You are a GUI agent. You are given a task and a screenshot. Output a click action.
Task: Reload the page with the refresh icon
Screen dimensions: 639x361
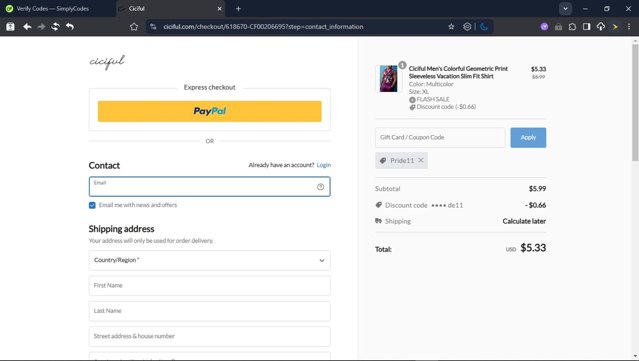tap(55, 26)
